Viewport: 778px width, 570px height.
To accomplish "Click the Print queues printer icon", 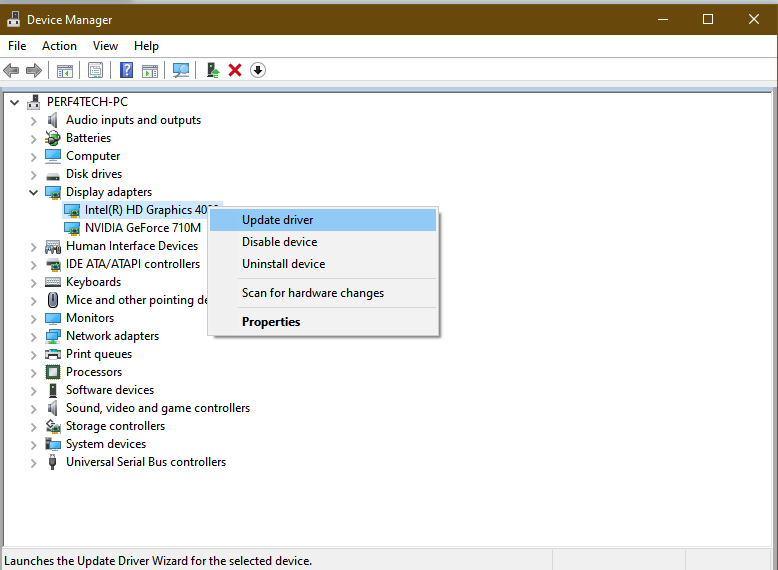I will point(53,354).
